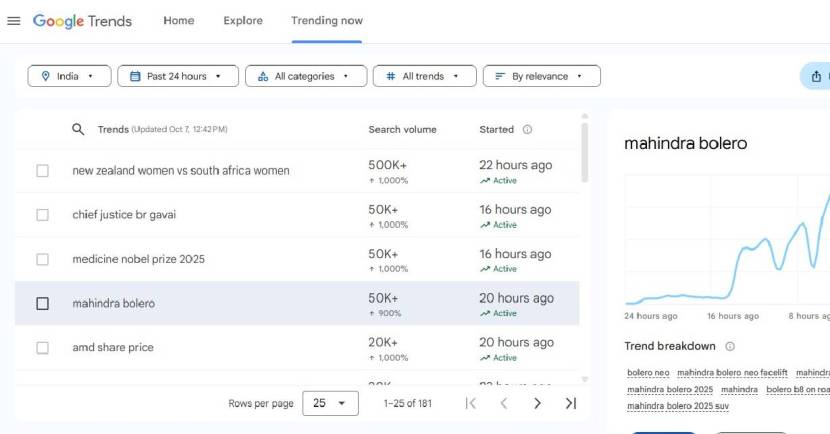Switch to the Explore tab
The image size is (830, 434).
243,21
